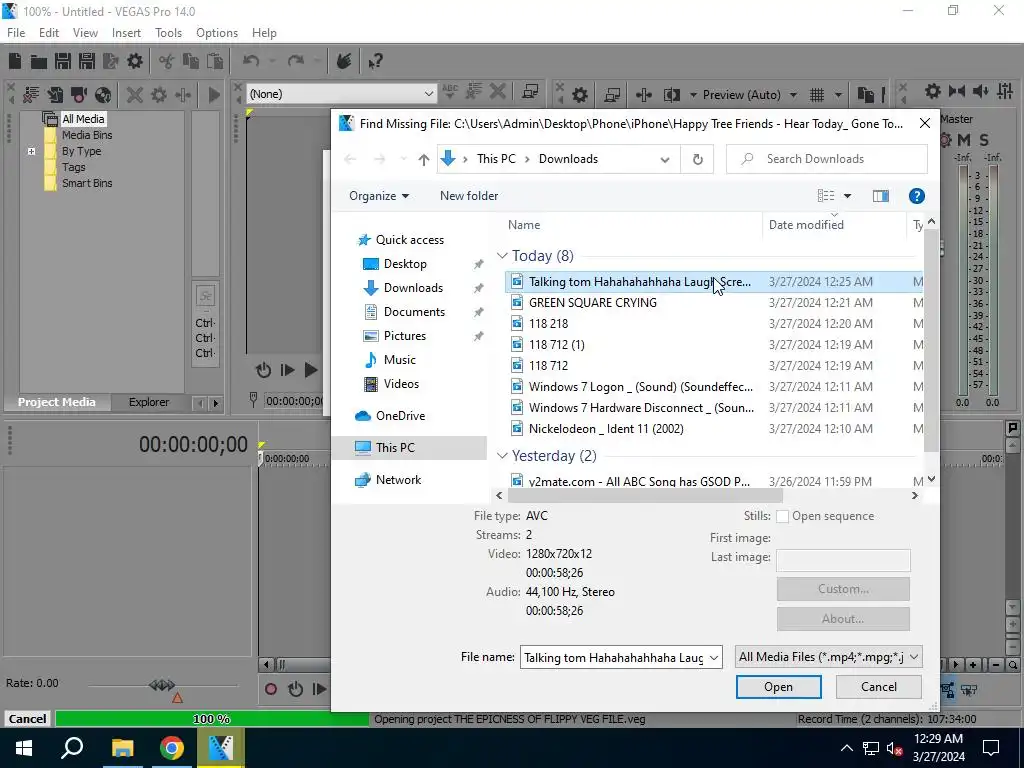The height and width of the screenshot is (768, 1024).
Task: Switch to the Project Media tab
Action: [x=57, y=402]
